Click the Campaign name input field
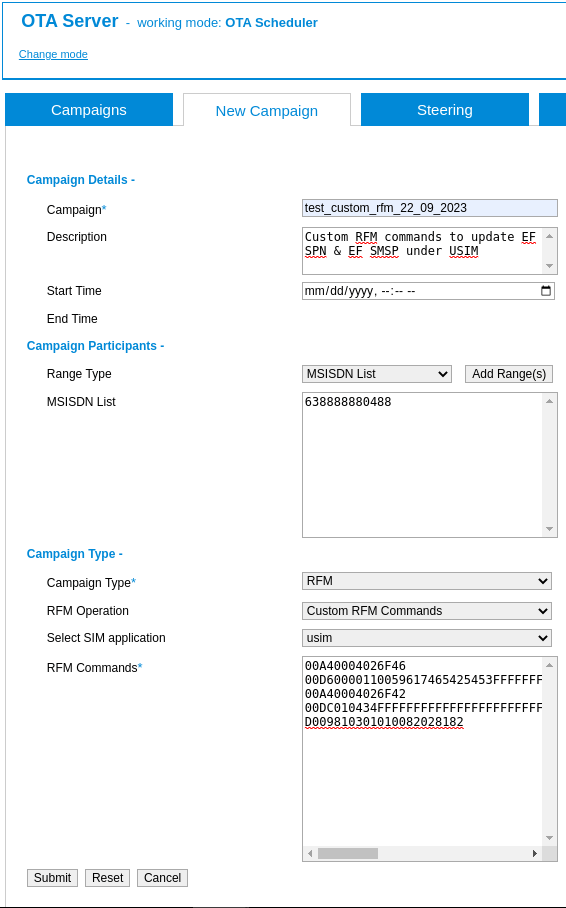 [x=429, y=208]
